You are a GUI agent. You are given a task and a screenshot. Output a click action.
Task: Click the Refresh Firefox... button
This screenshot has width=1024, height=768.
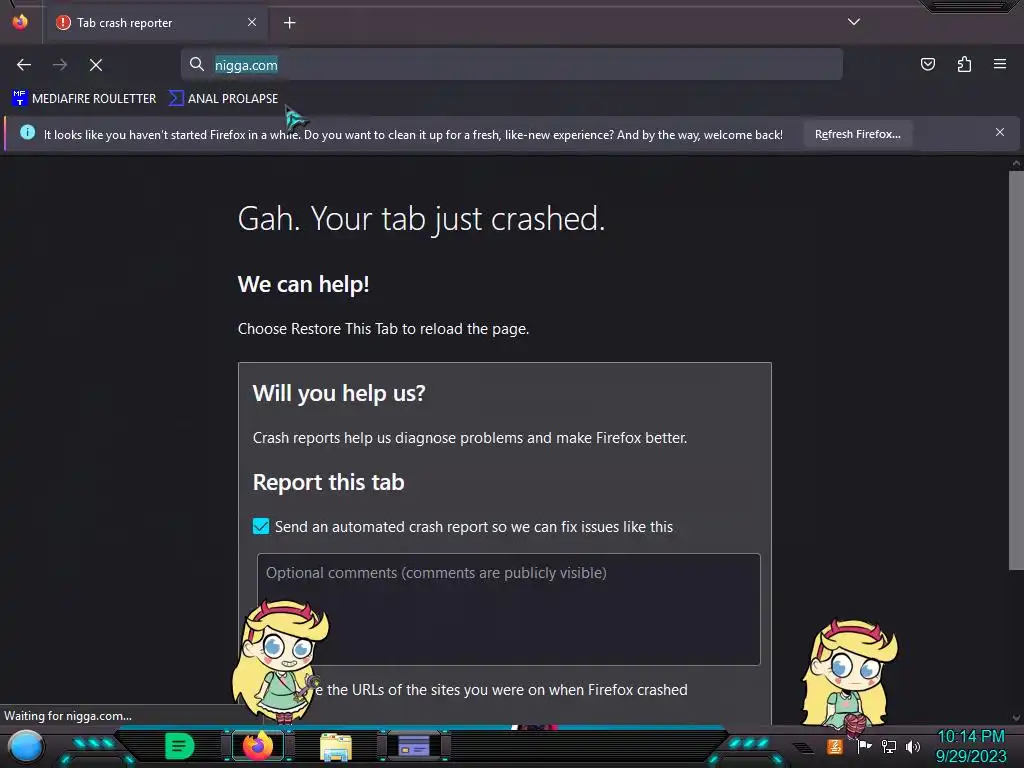pos(857,134)
